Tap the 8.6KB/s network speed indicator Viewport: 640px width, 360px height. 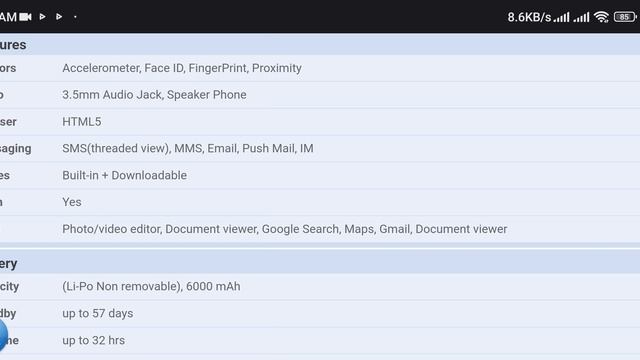pos(529,17)
